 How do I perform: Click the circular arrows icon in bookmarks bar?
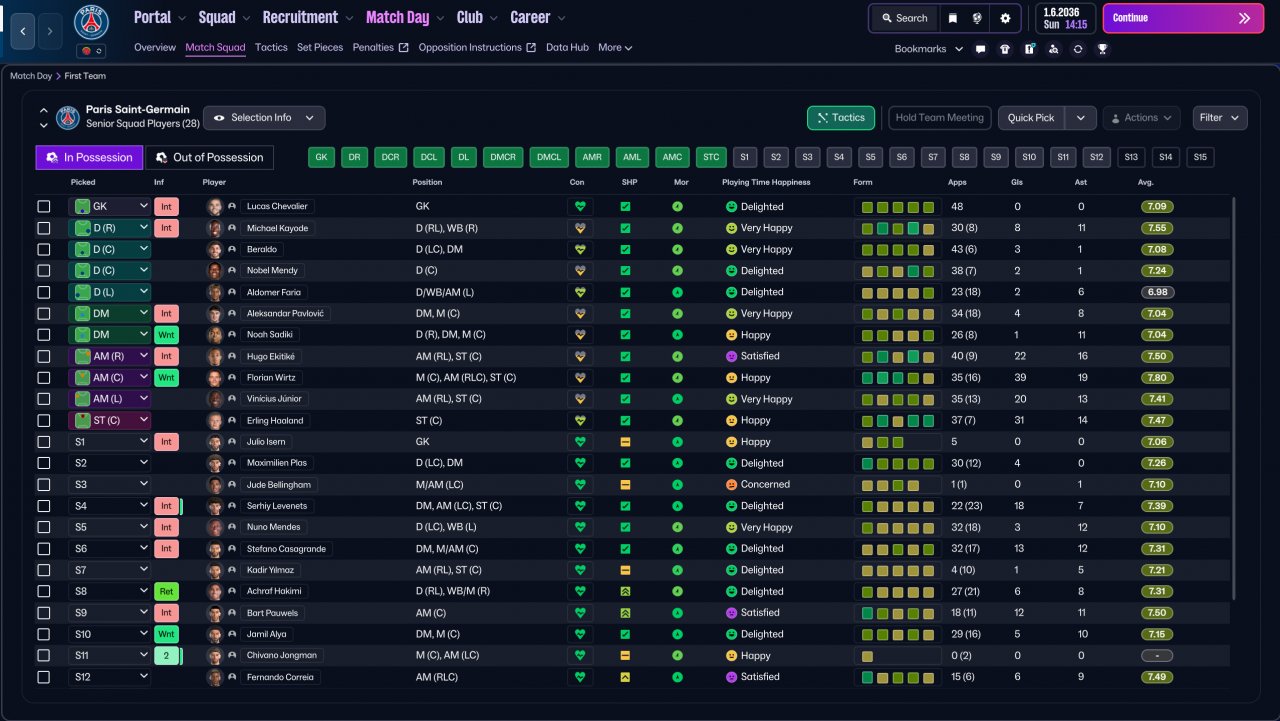pos(1078,48)
